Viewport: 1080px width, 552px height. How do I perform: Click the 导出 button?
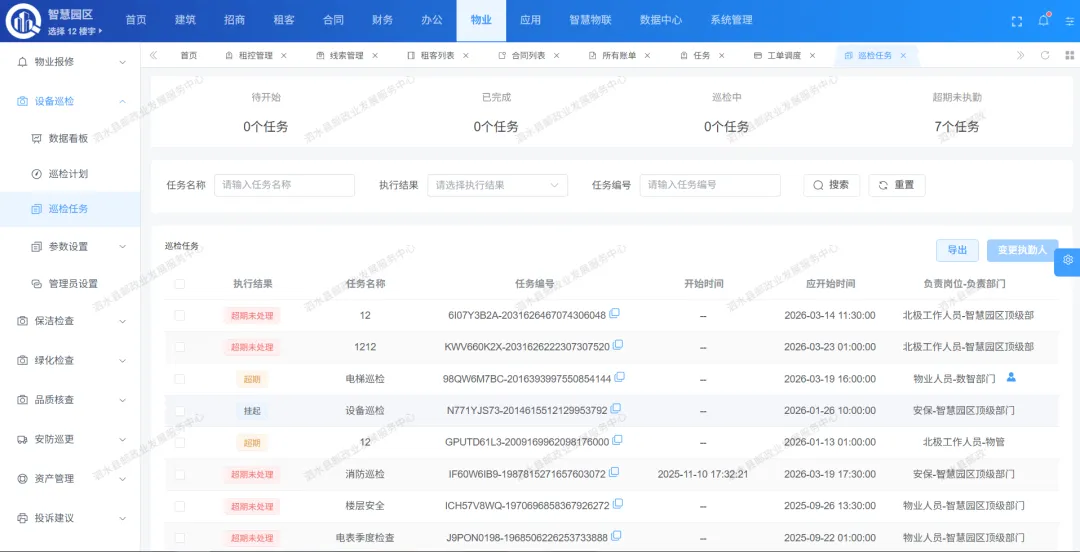(957, 250)
